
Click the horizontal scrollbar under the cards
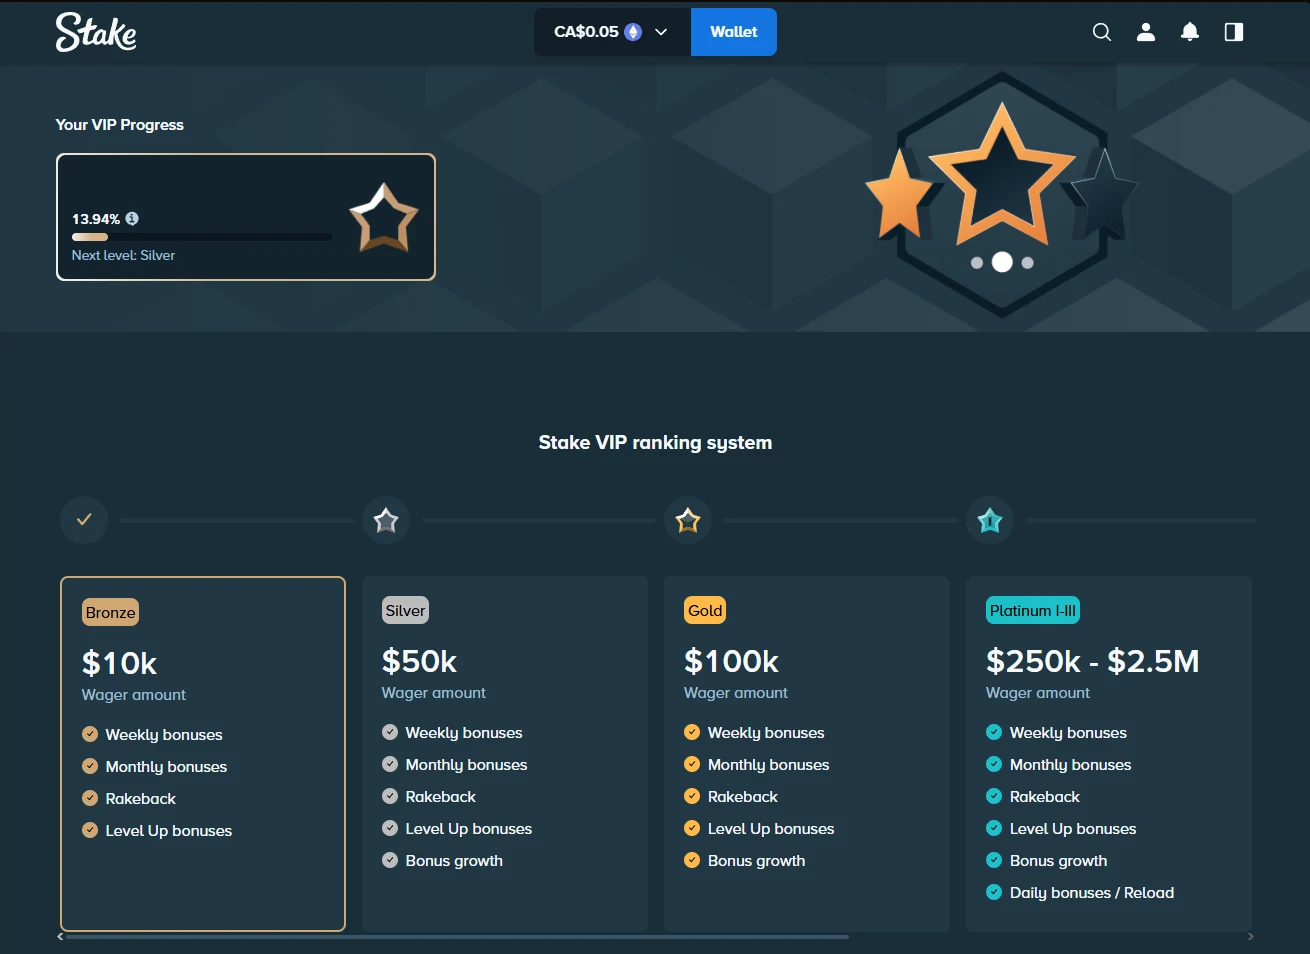[x=457, y=937]
